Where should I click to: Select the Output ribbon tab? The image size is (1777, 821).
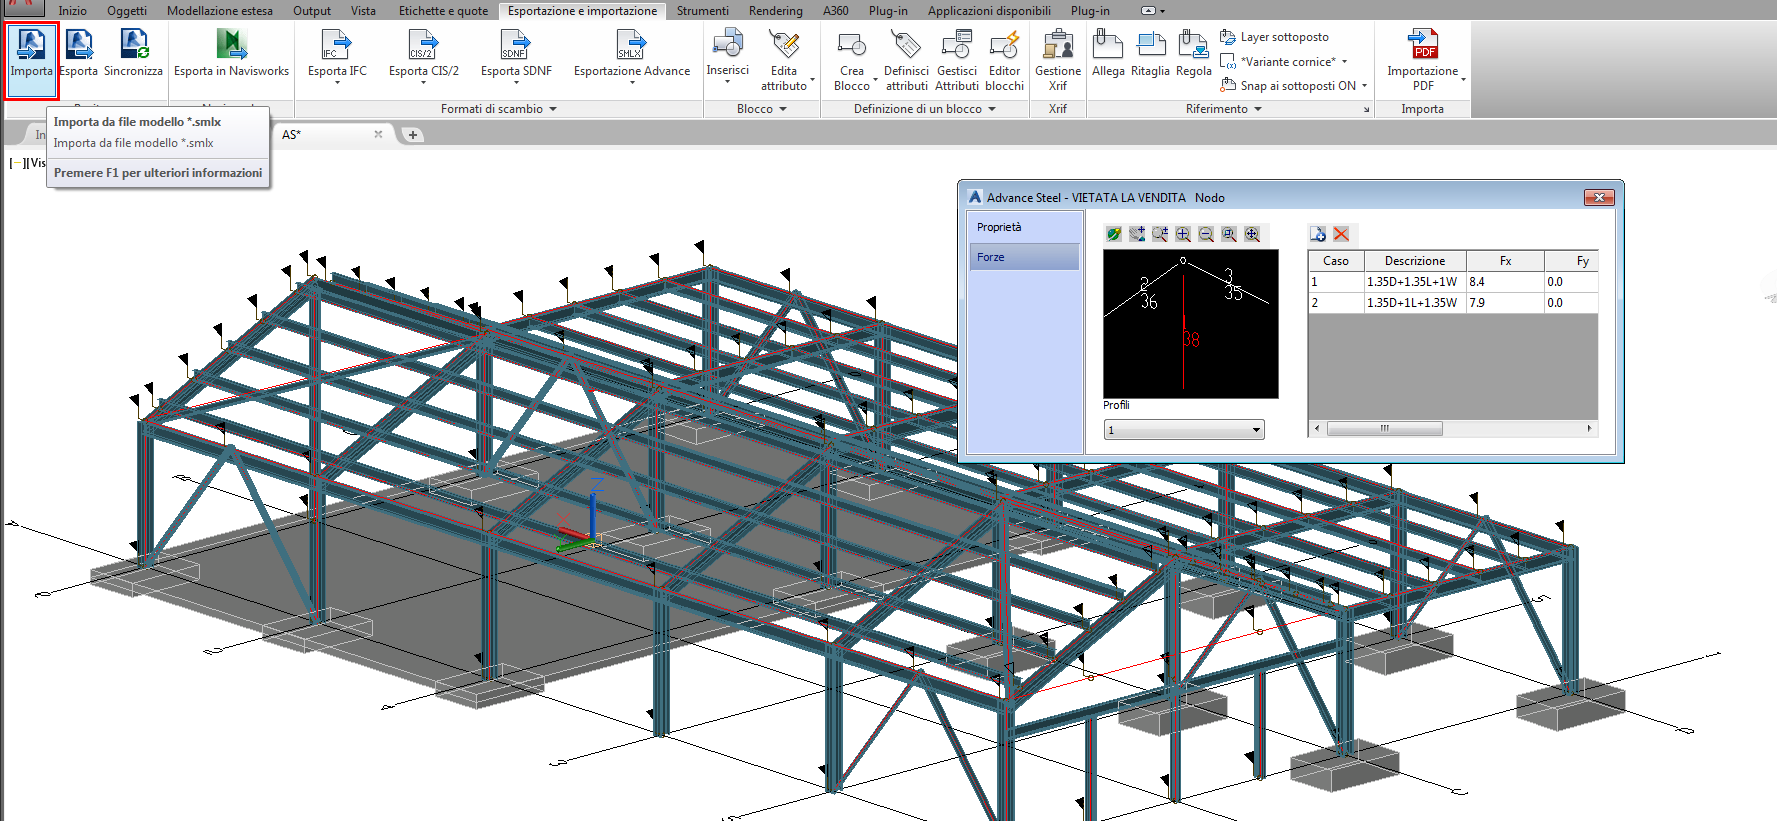coord(312,11)
